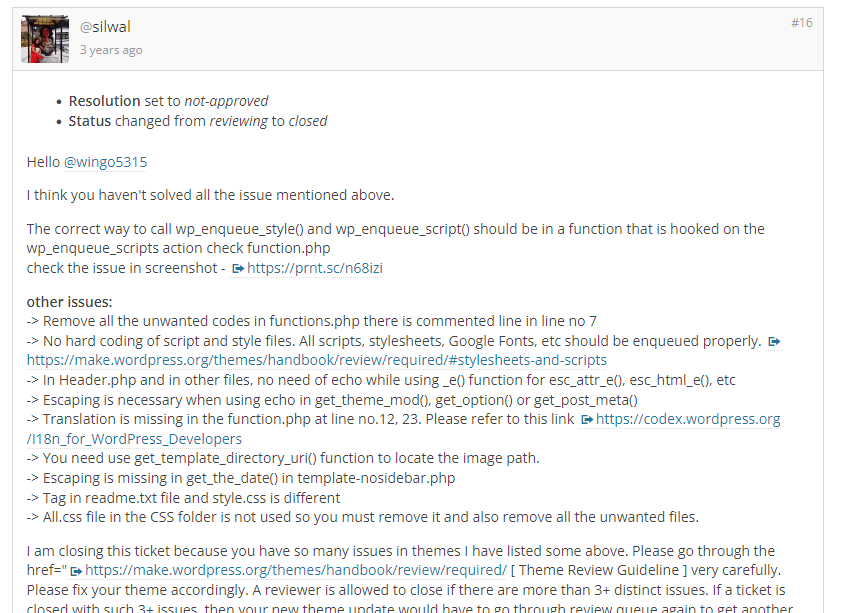Open the silwal avatar image
845x613 pixels.
(x=45, y=39)
